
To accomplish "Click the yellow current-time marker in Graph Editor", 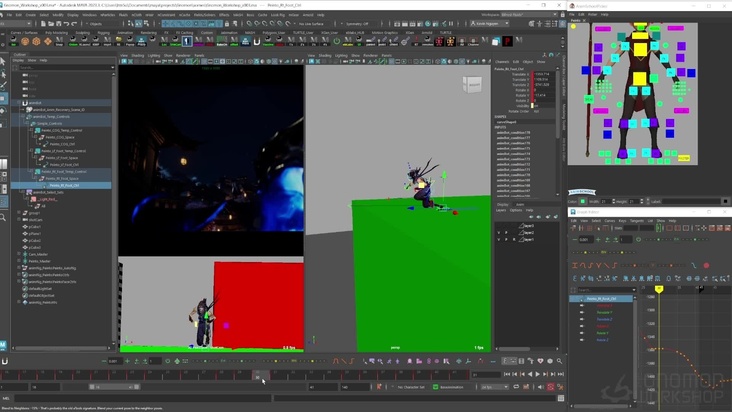I will [x=659, y=289].
